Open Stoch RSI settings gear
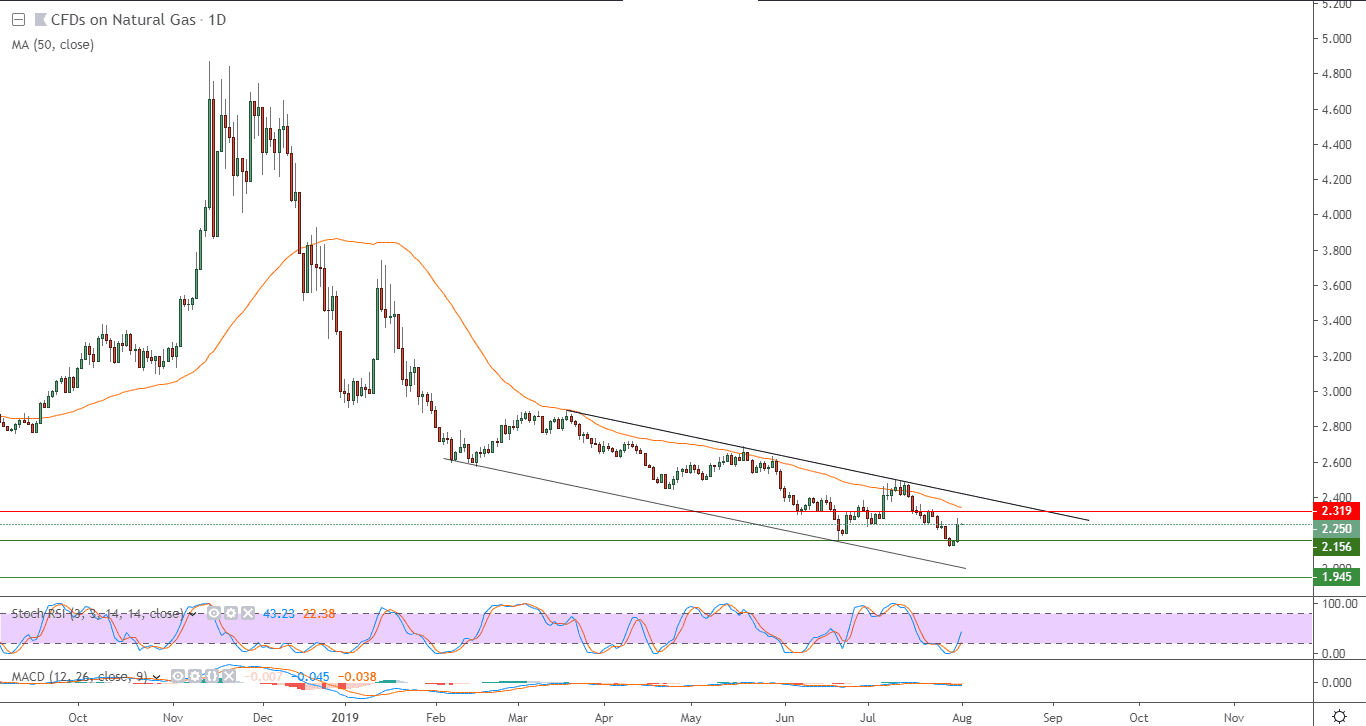1366x726 pixels. click(x=229, y=612)
